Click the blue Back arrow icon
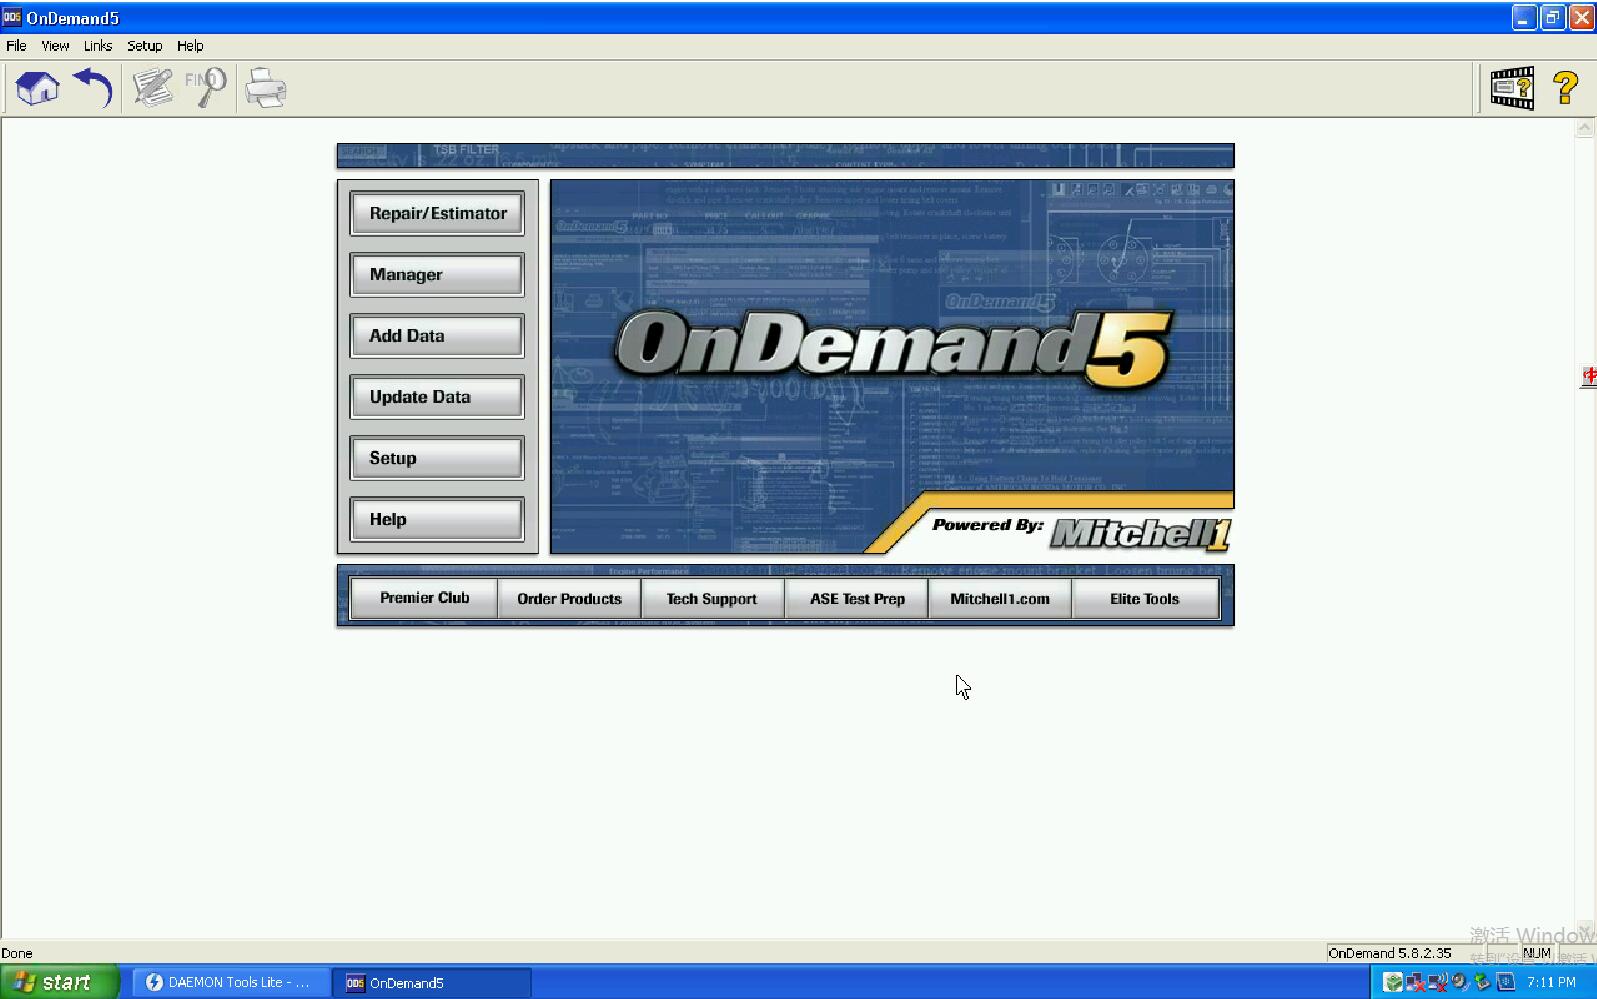 coord(93,88)
